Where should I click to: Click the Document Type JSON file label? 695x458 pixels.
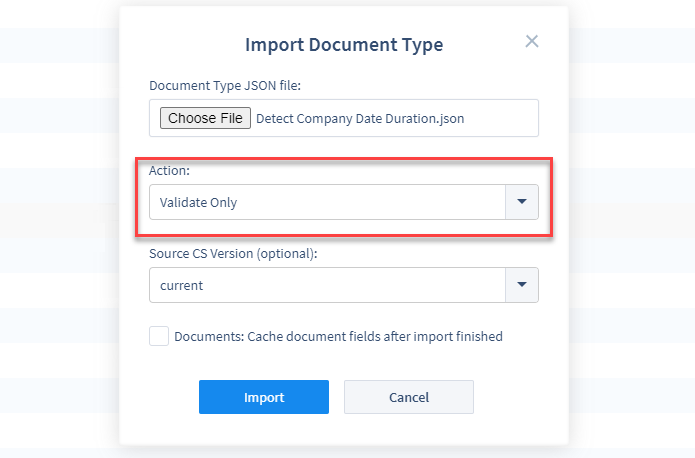225,85
